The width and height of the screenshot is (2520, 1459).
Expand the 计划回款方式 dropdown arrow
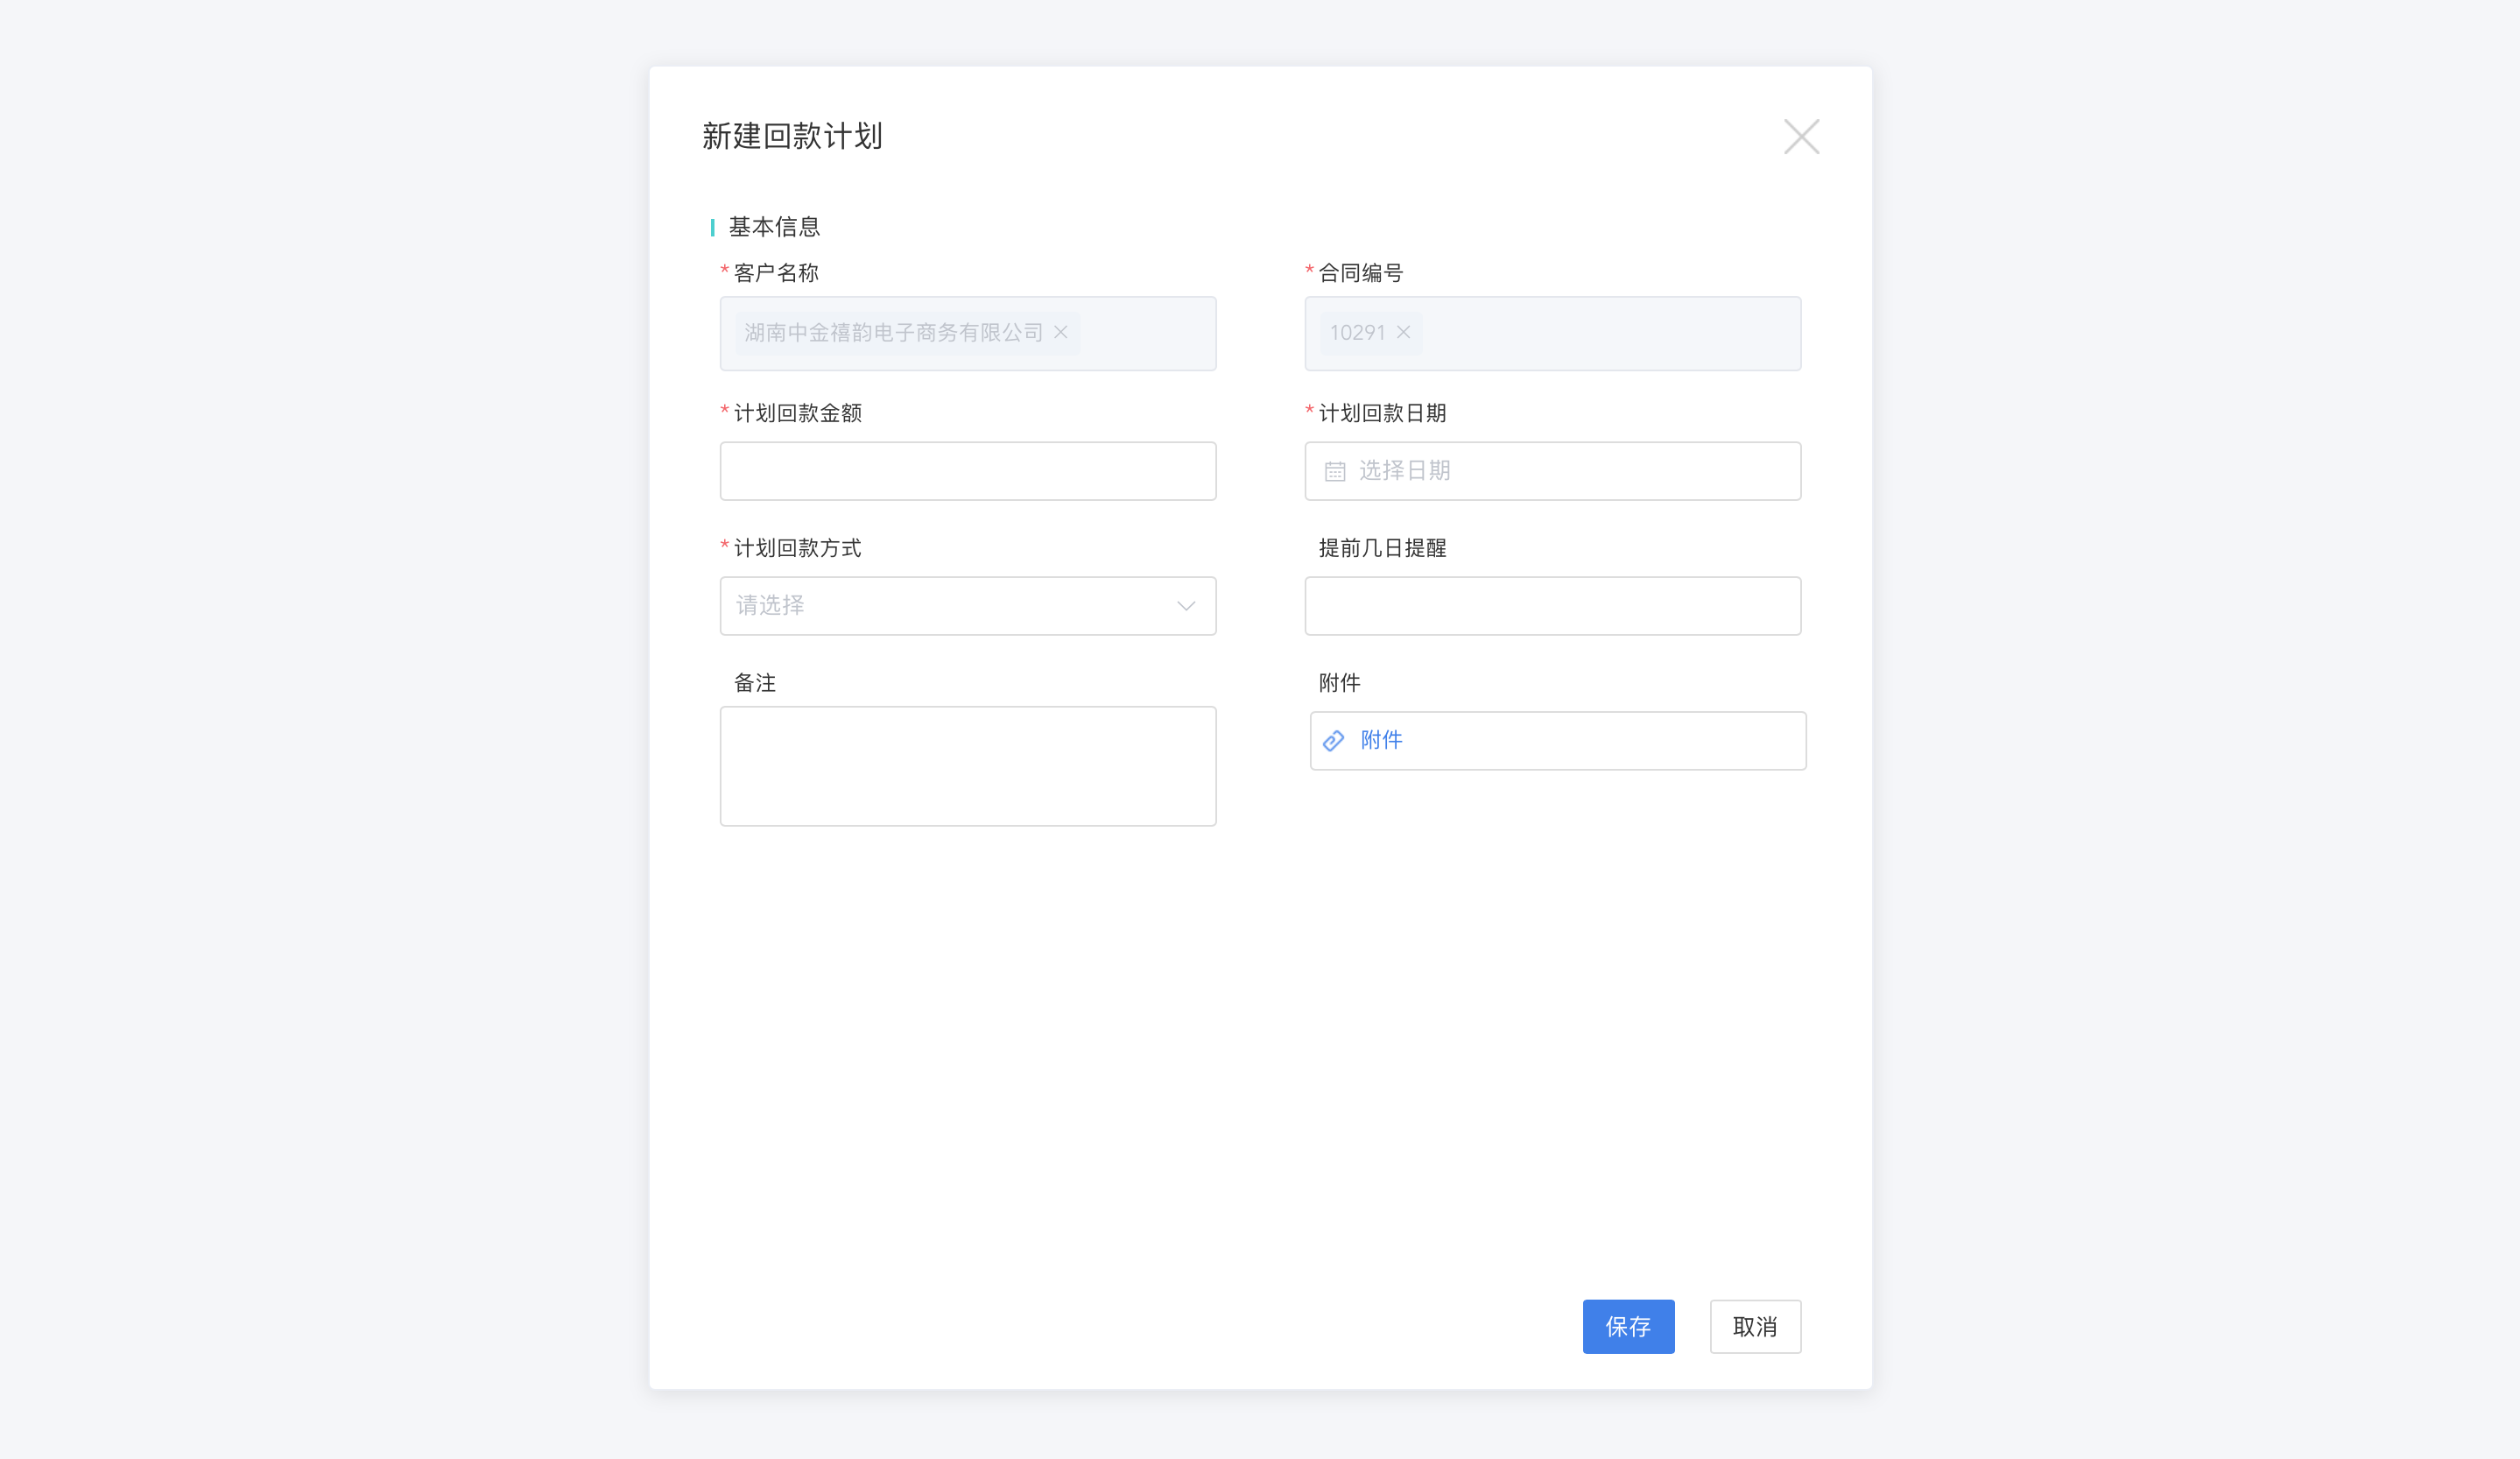[1186, 606]
